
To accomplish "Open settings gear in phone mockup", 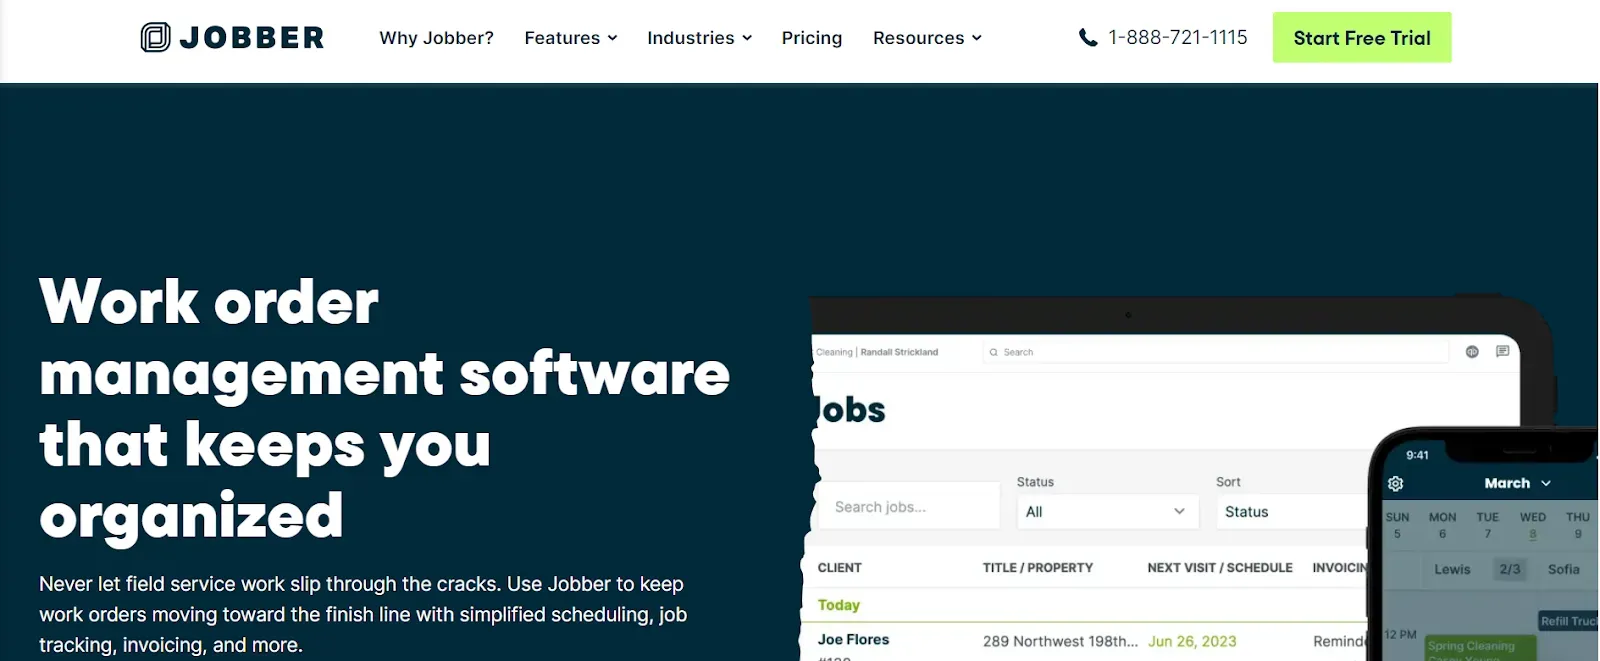I will pyautogui.click(x=1396, y=484).
